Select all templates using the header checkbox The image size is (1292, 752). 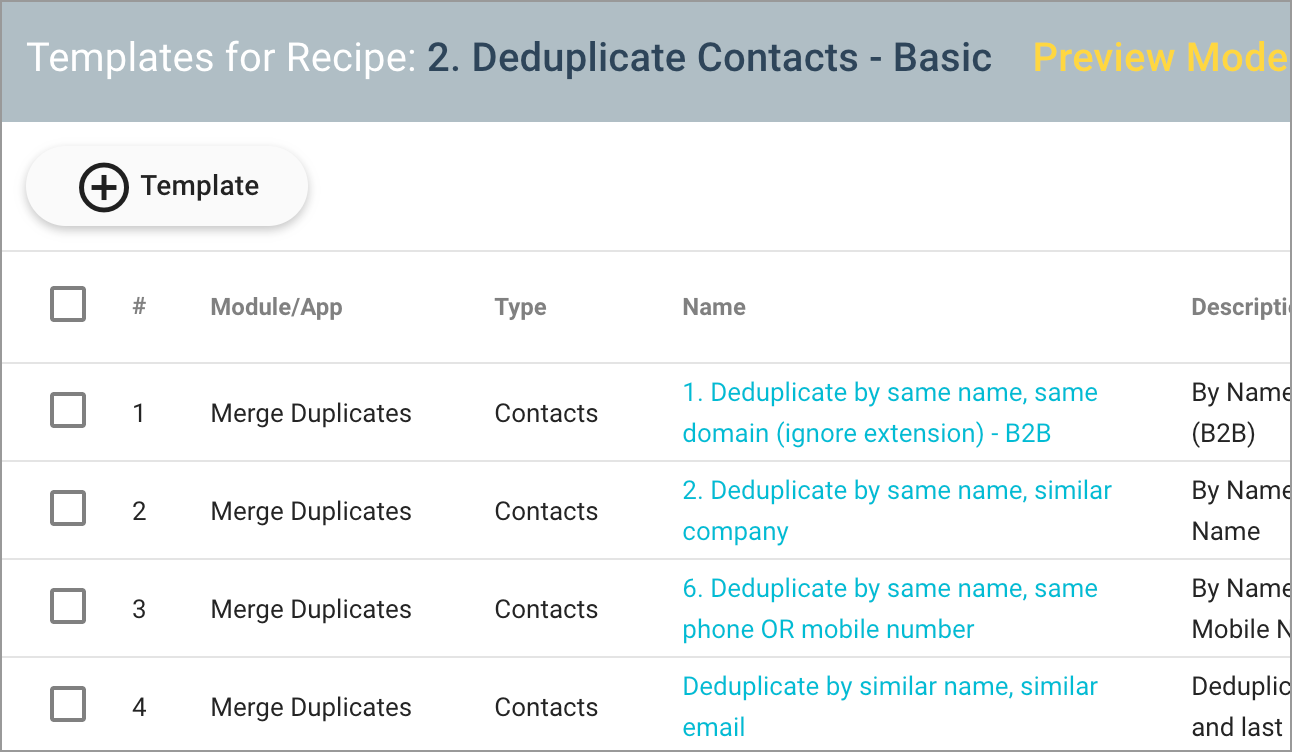click(x=67, y=303)
